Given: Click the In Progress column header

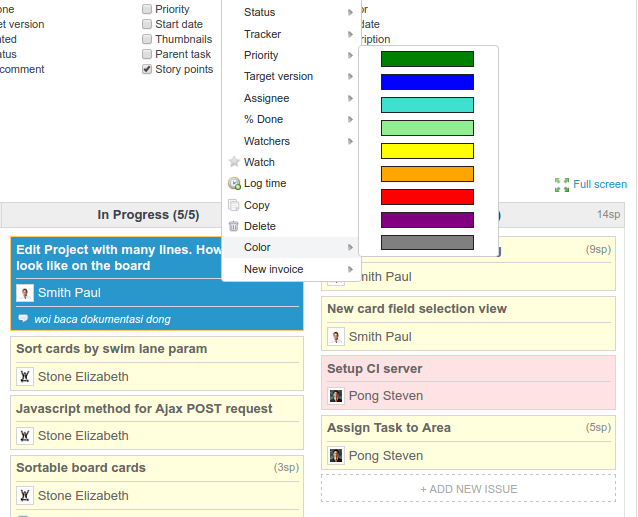Looking at the screenshot, I should pyautogui.click(x=148, y=215).
